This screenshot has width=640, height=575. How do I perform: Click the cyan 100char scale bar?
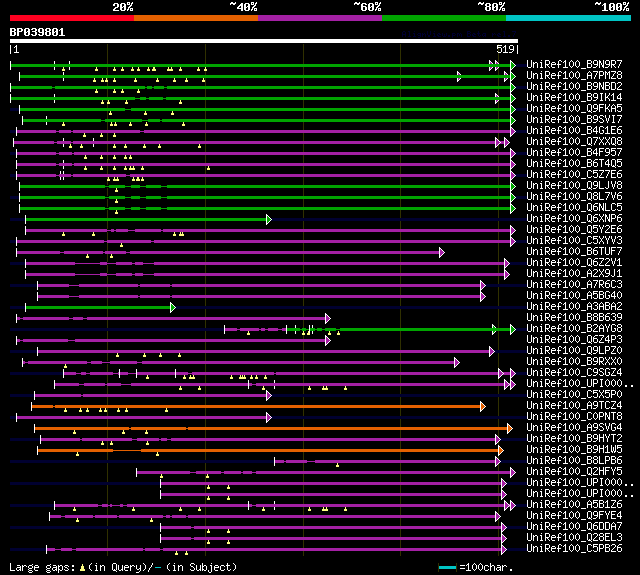pos(447,567)
